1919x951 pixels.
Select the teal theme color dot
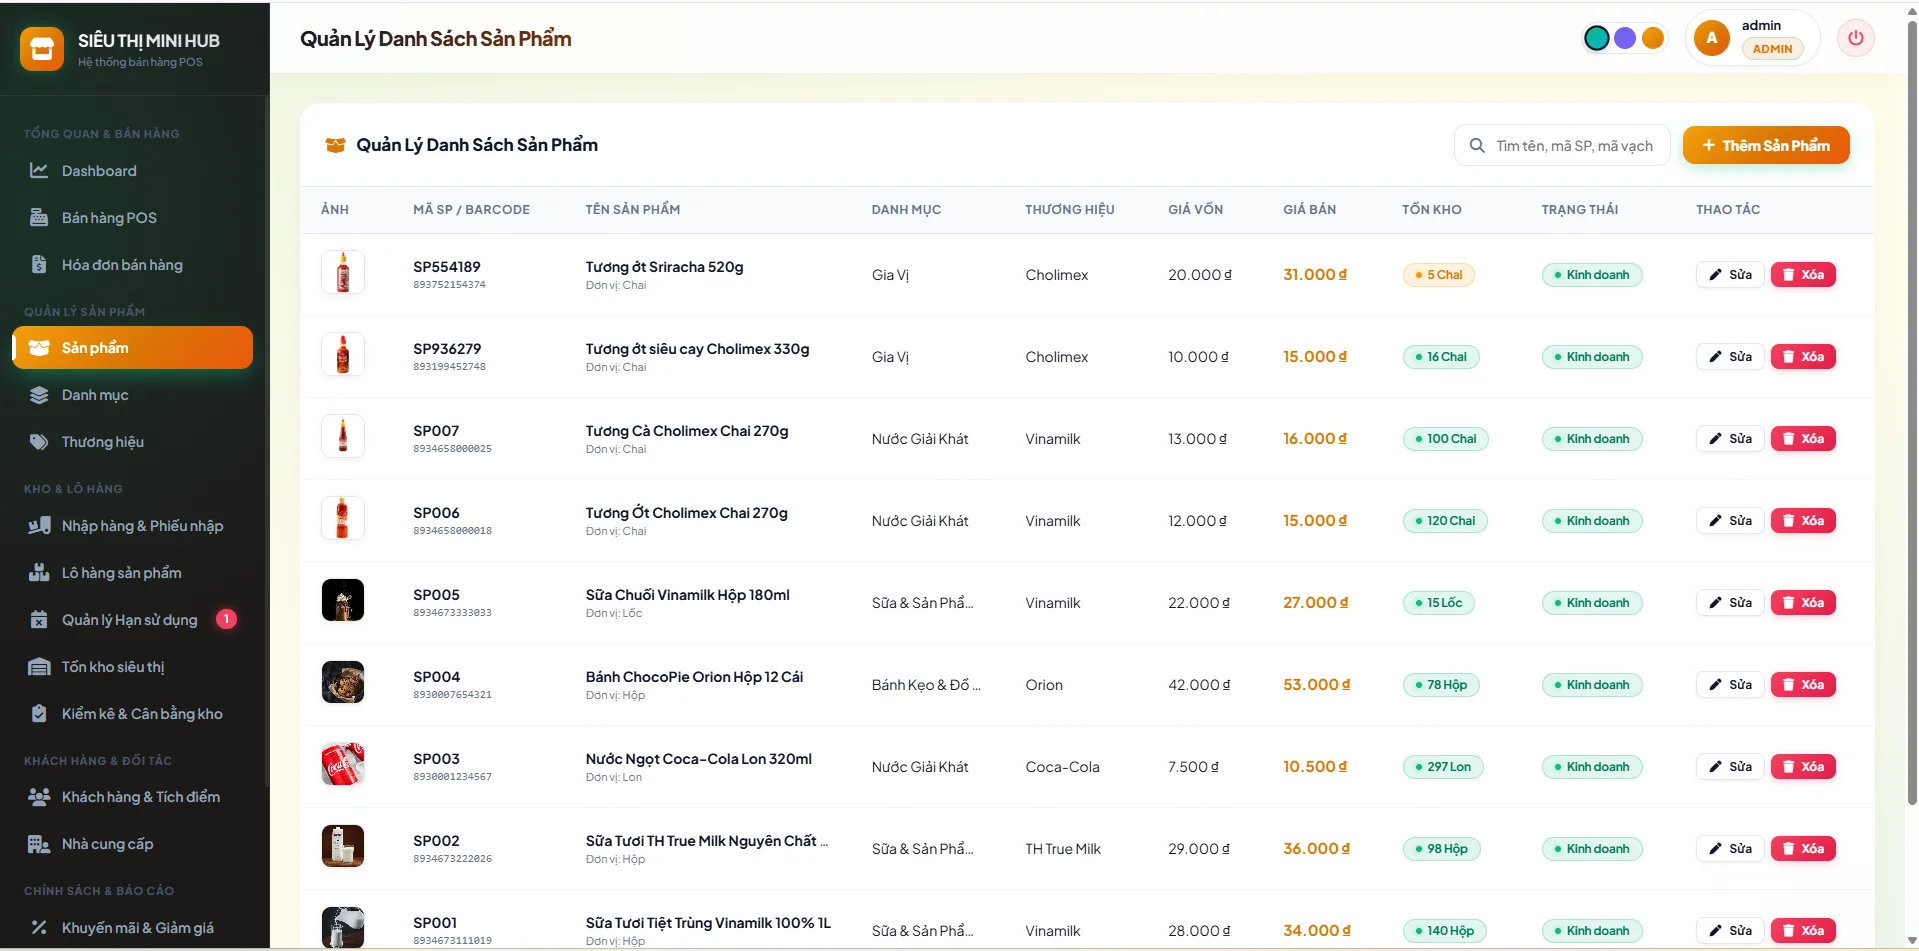click(x=1597, y=38)
